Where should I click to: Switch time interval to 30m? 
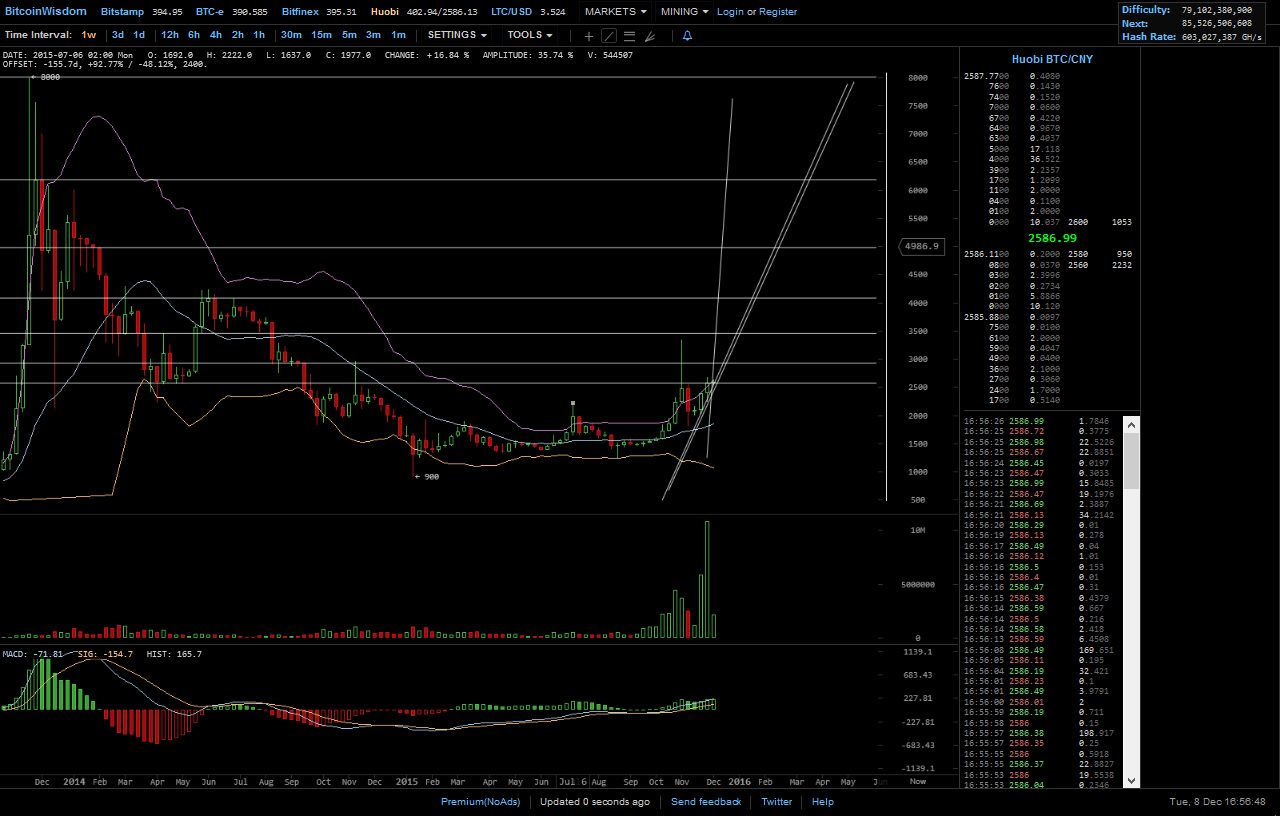point(291,35)
